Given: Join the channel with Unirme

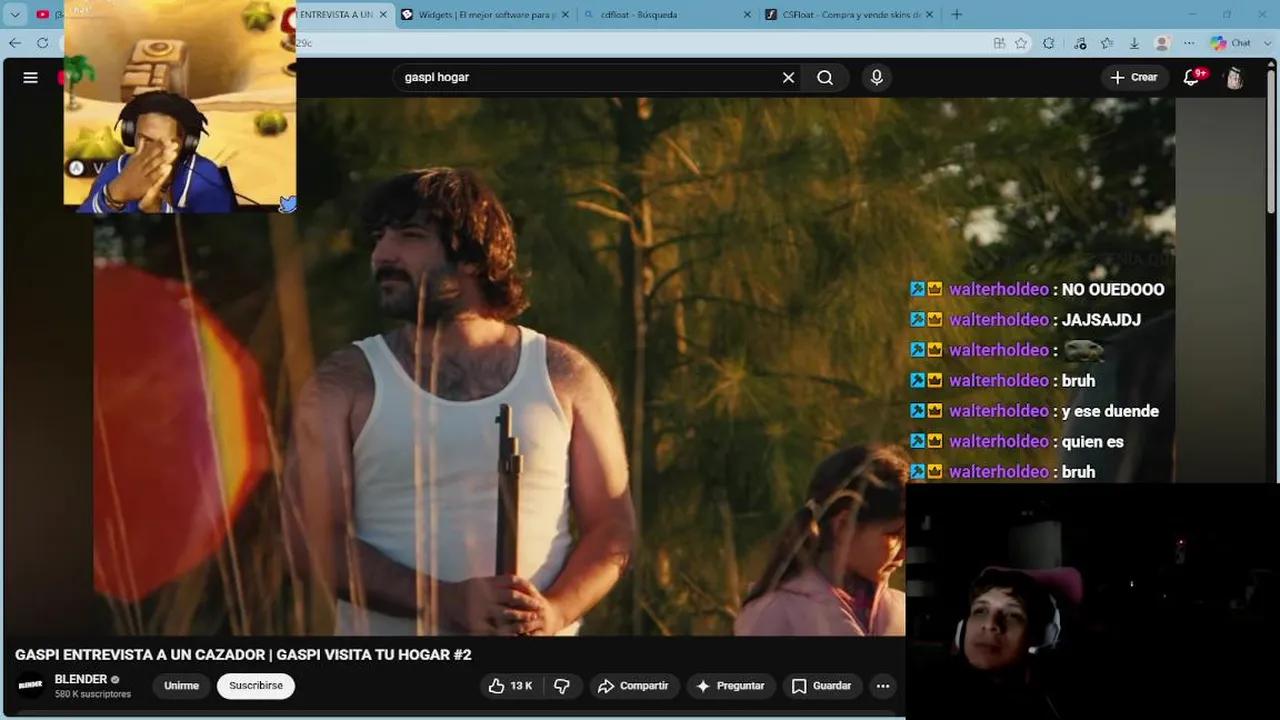Looking at the screenshot, I should [181, 686].
